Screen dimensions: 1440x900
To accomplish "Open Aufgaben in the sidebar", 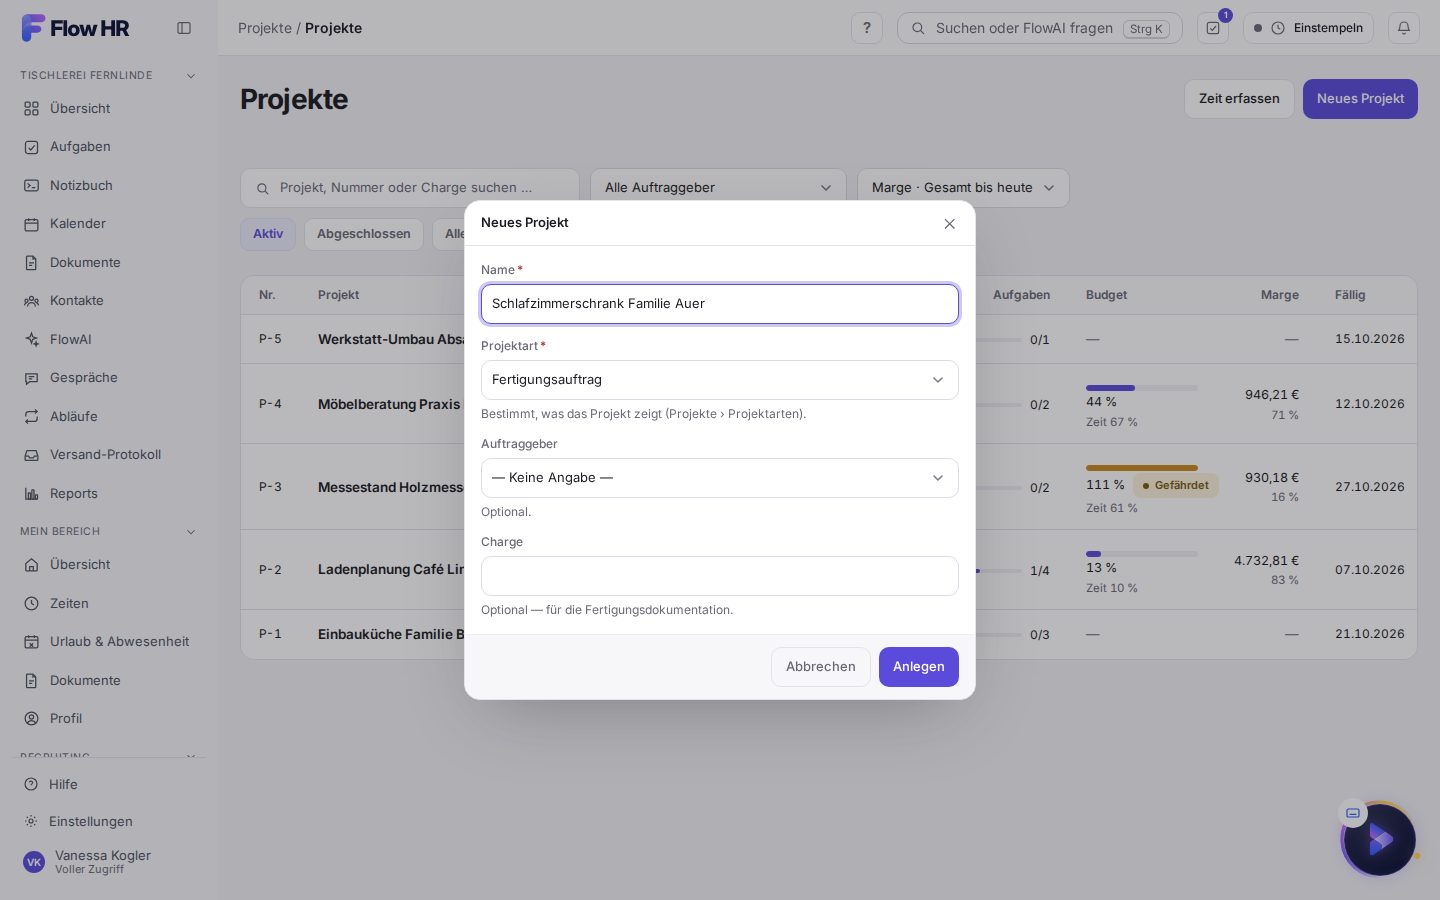I will point(108,147).
